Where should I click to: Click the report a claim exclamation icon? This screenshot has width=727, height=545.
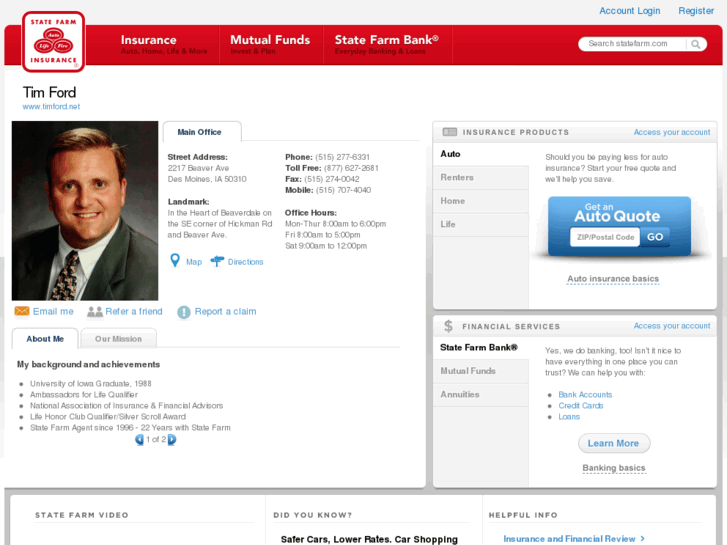tap(184, 312)
